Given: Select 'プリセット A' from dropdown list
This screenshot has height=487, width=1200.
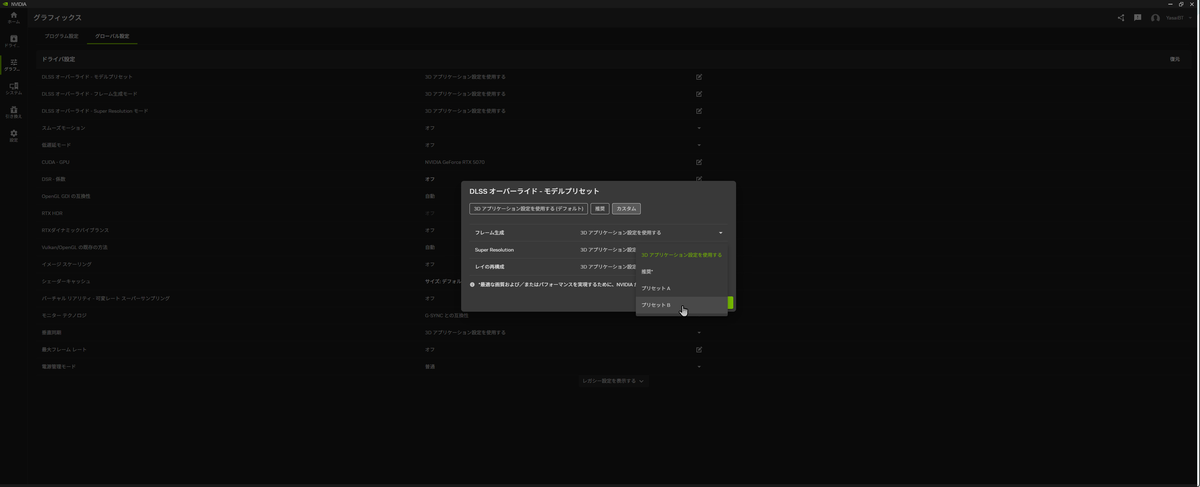Looking at the screenshot, I should coord(682,288).
